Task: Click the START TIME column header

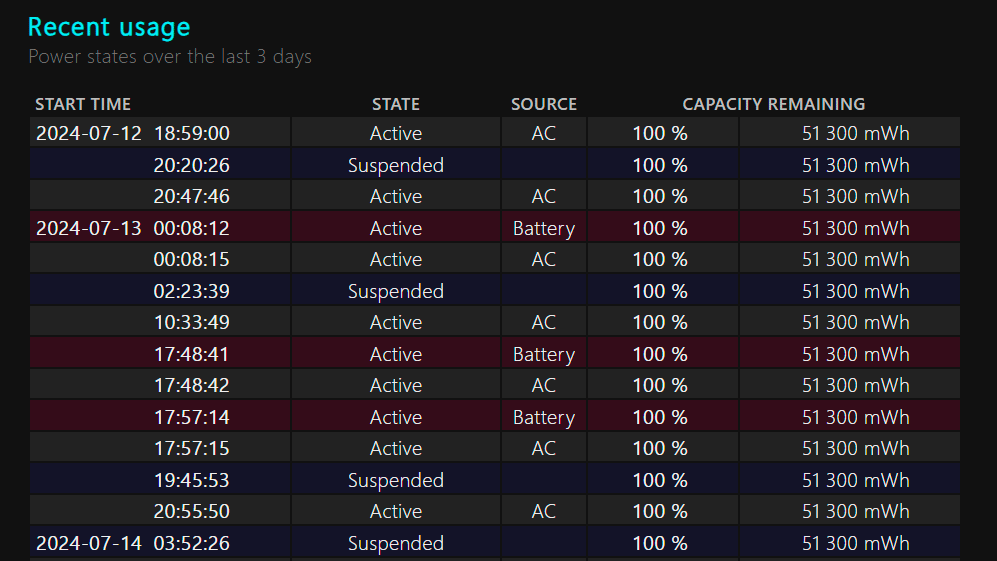Action: point(83,104)
